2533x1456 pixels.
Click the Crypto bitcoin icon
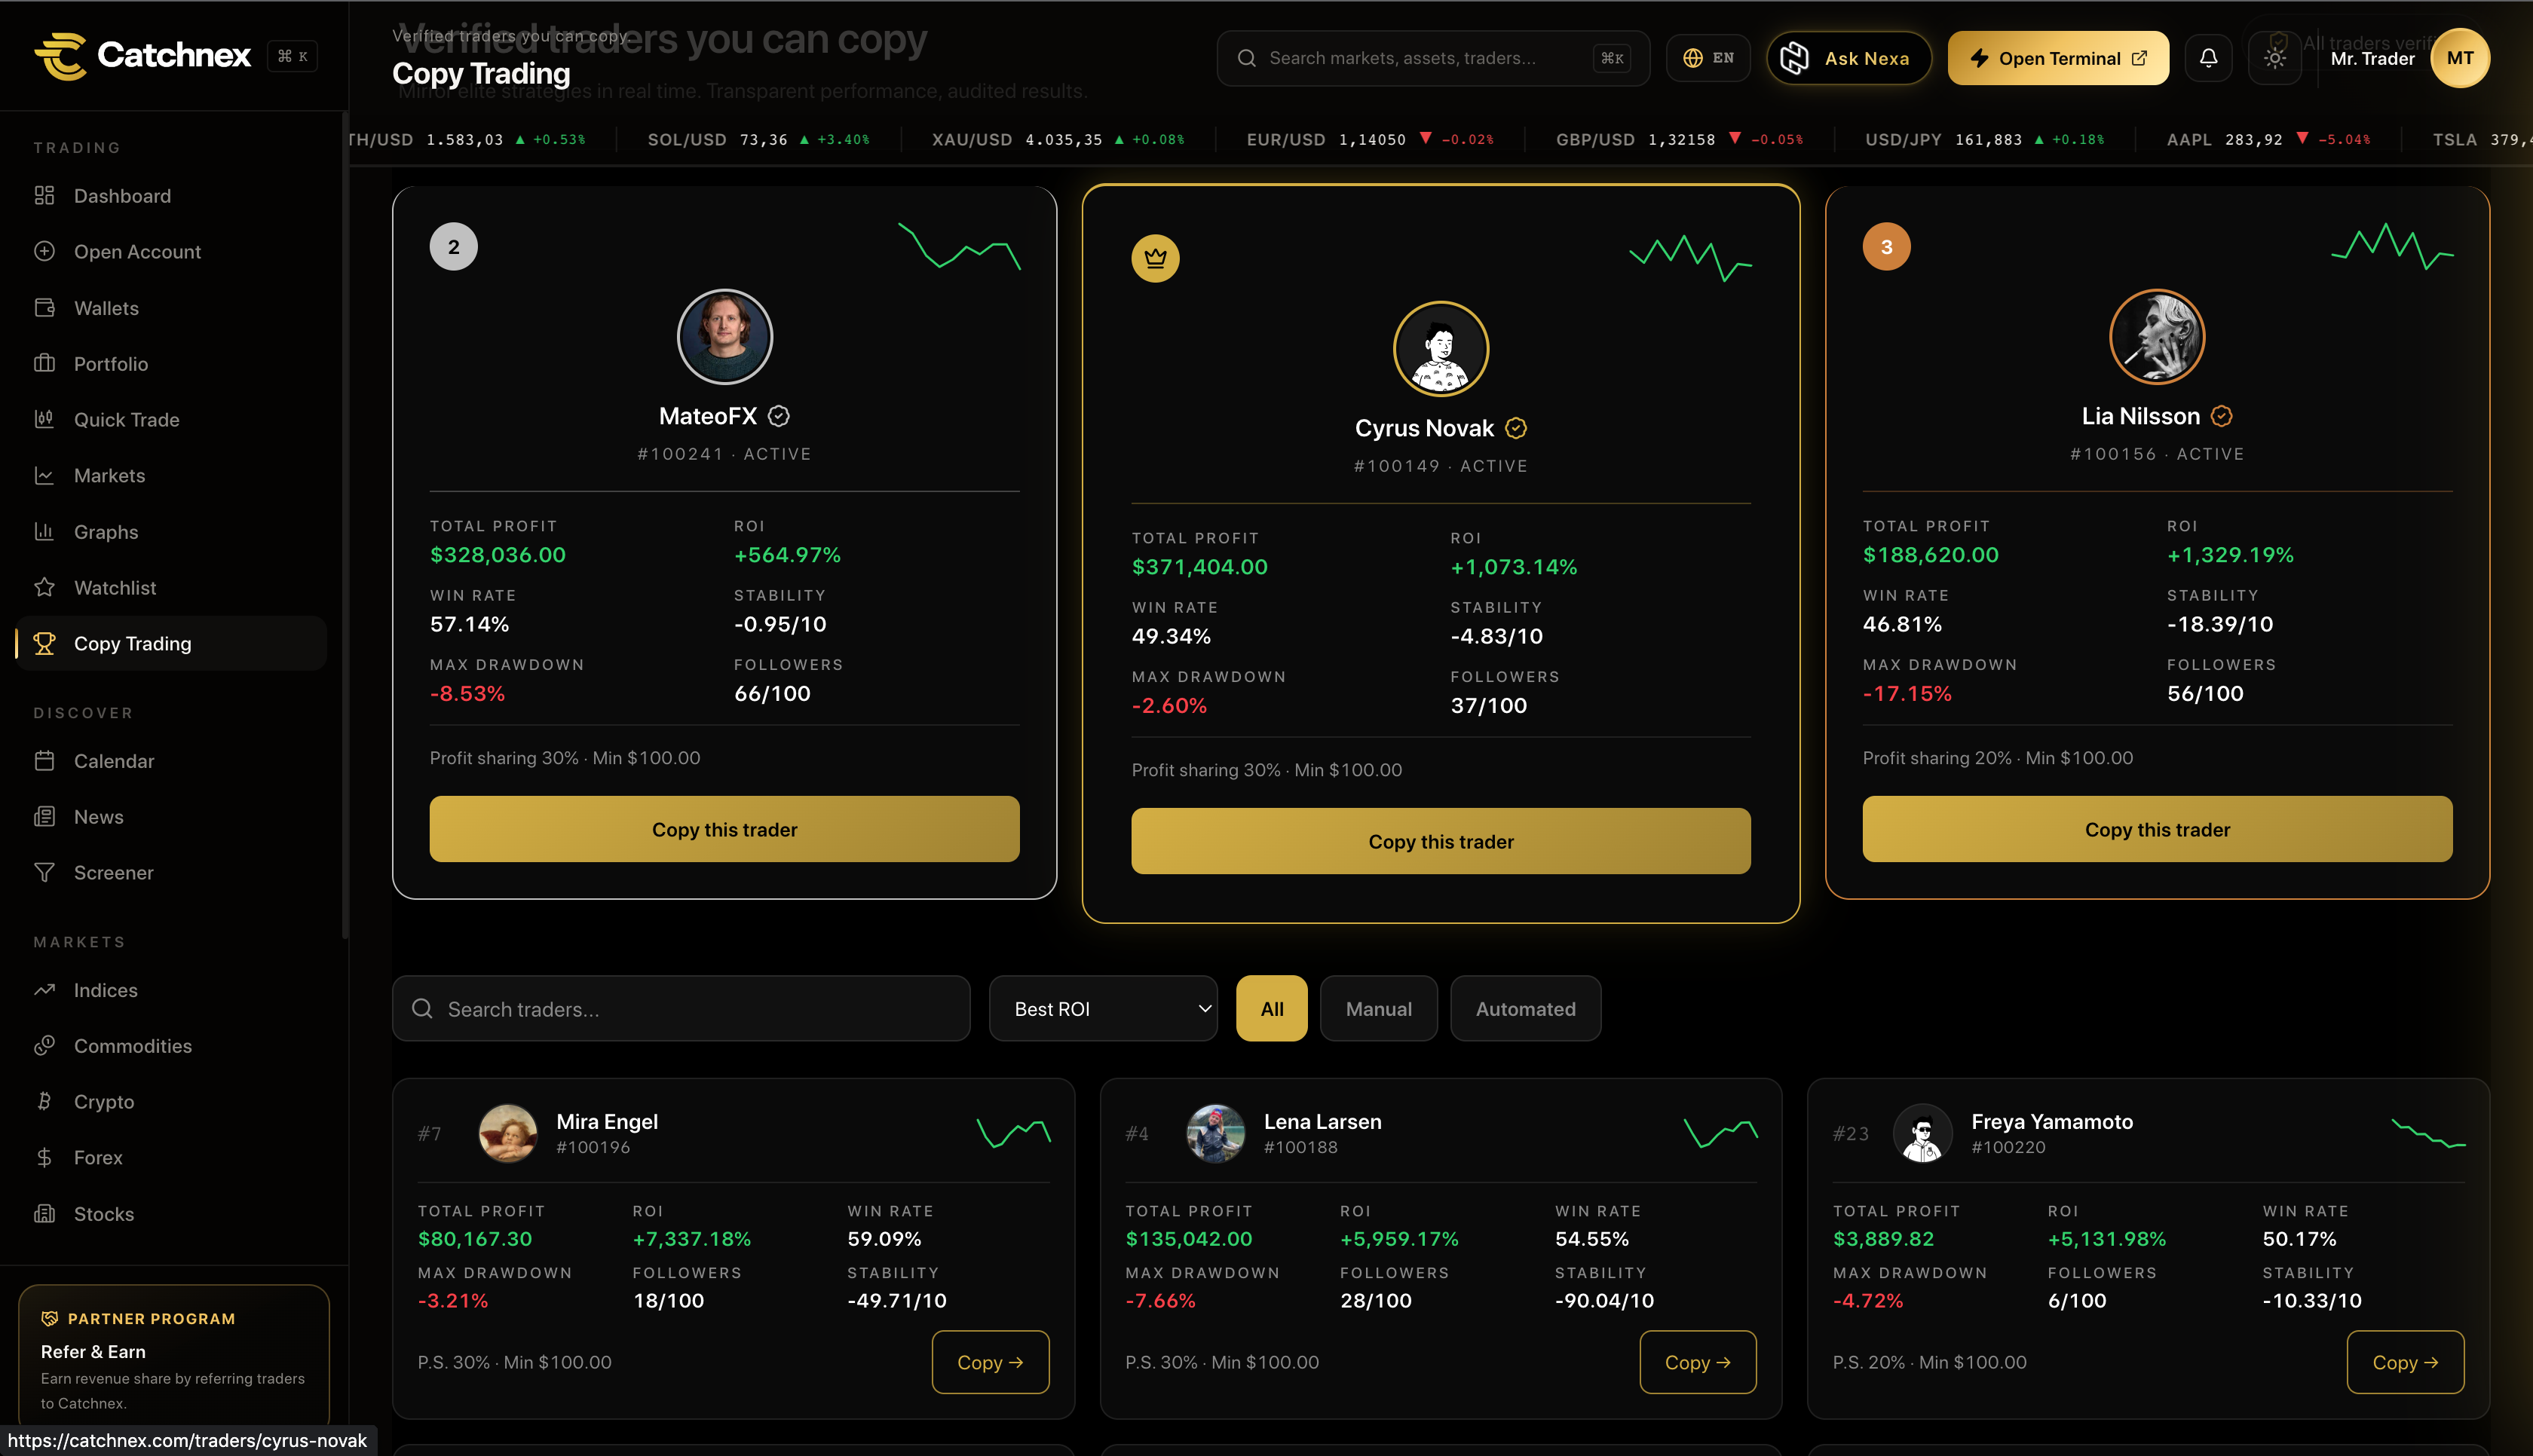pyautogui.click(x=44, y=1101)
